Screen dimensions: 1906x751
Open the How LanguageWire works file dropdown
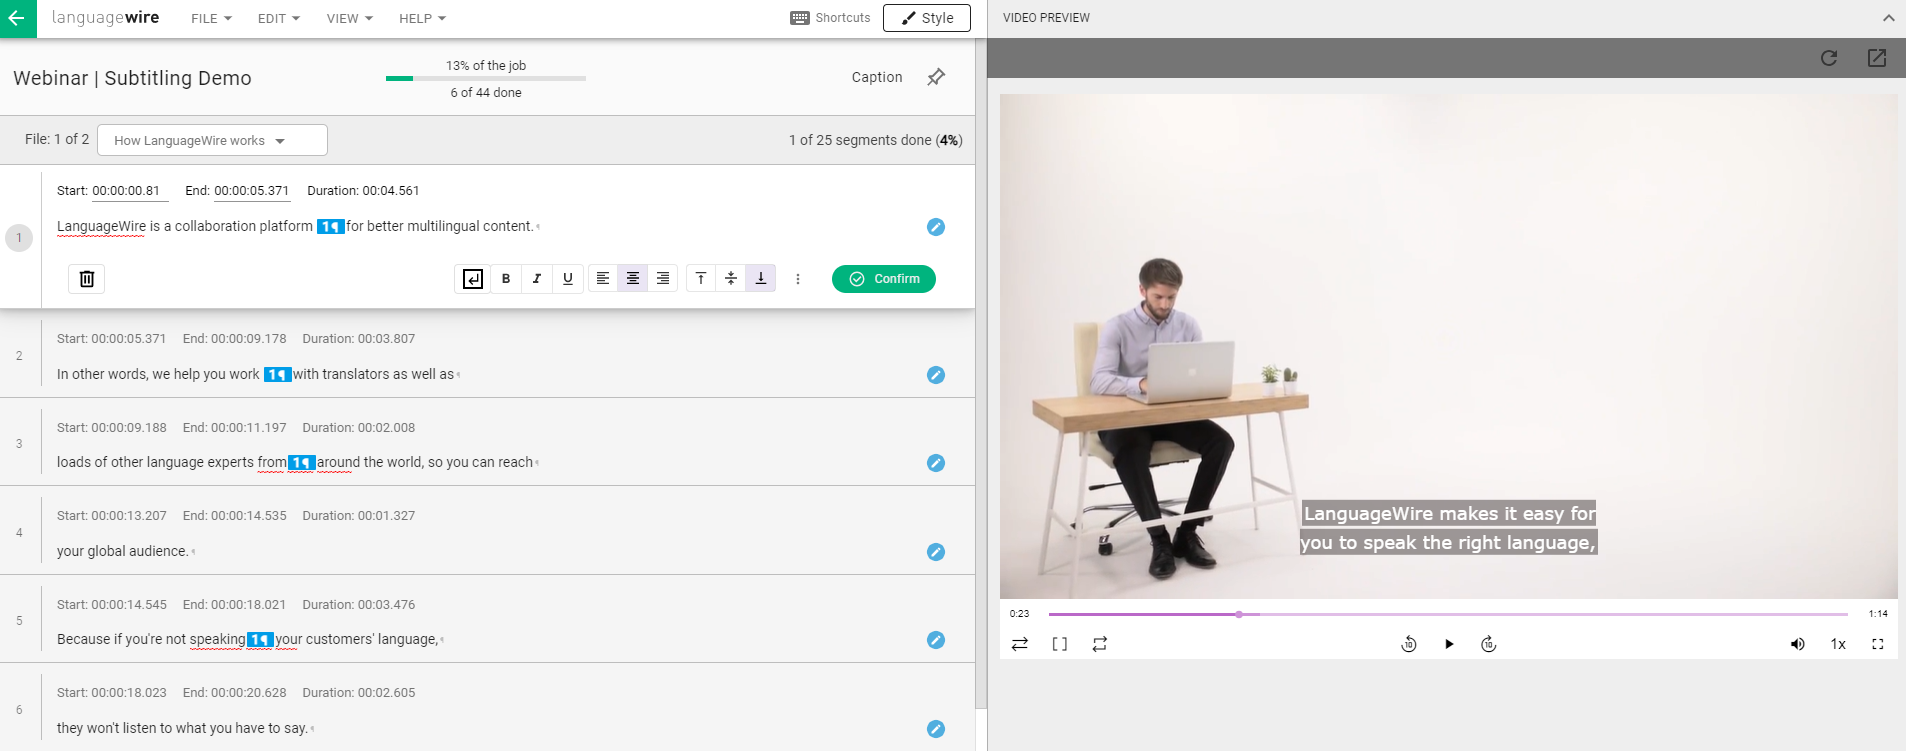point(212,140)
